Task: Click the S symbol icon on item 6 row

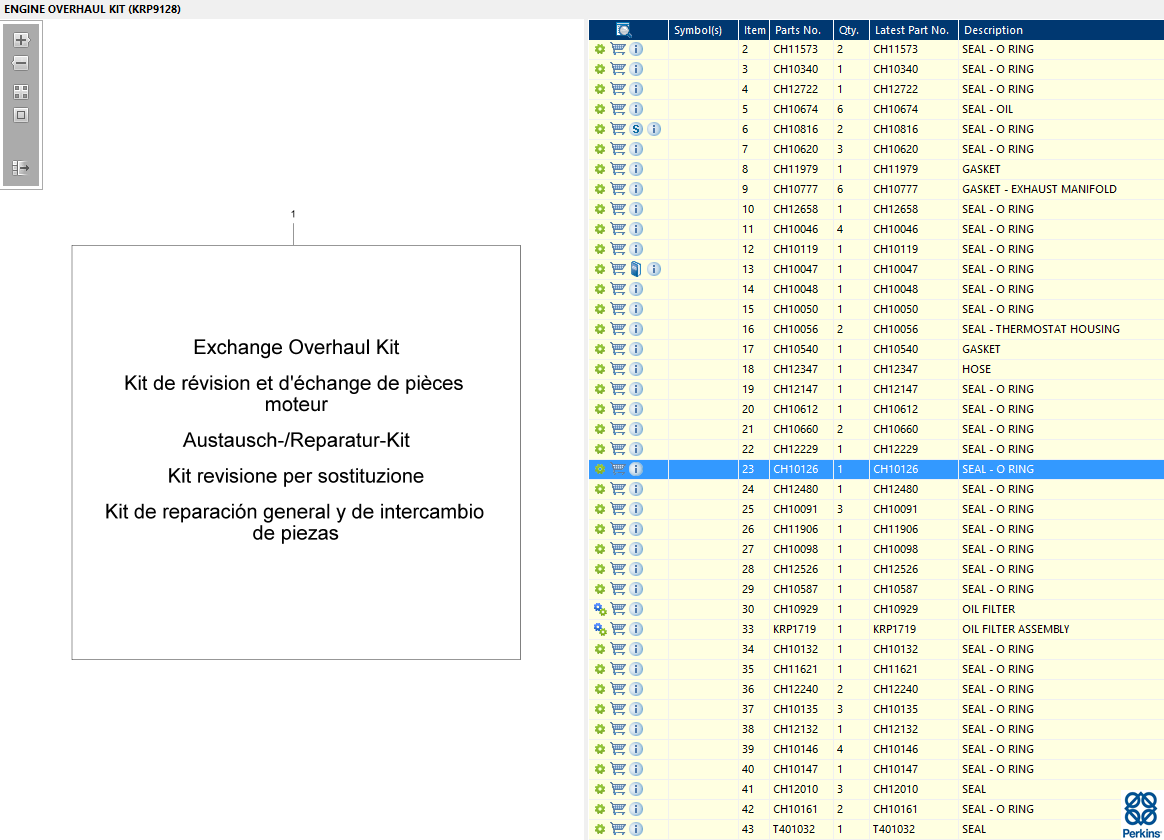Action: click(x=636, y=129)
